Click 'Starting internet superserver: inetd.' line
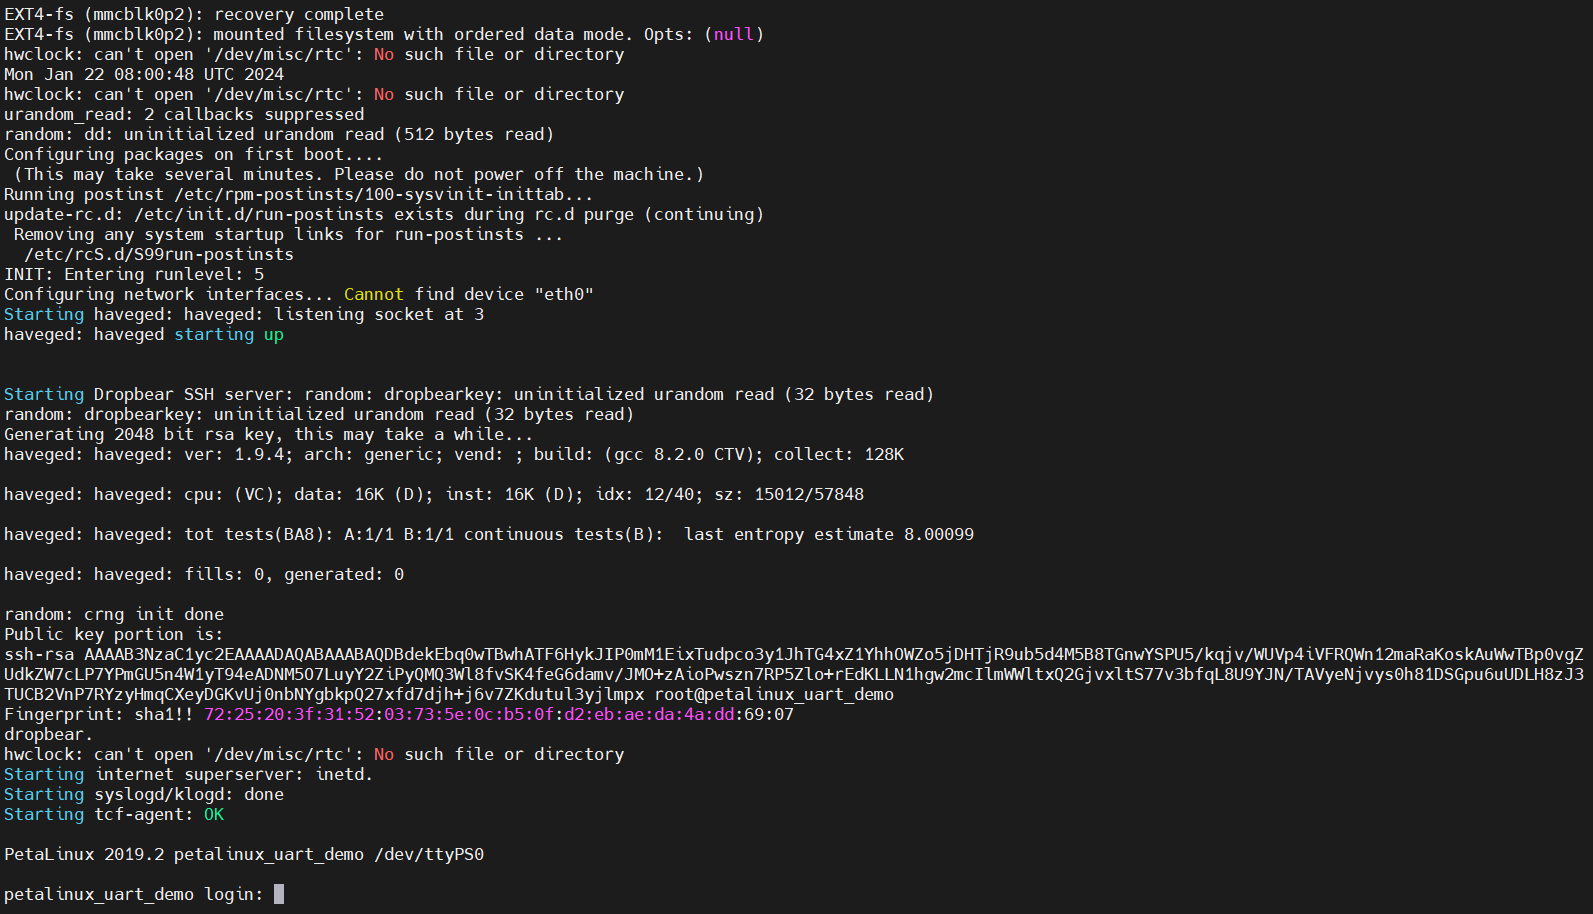1593x914 pixels. [x=189, y=774]
